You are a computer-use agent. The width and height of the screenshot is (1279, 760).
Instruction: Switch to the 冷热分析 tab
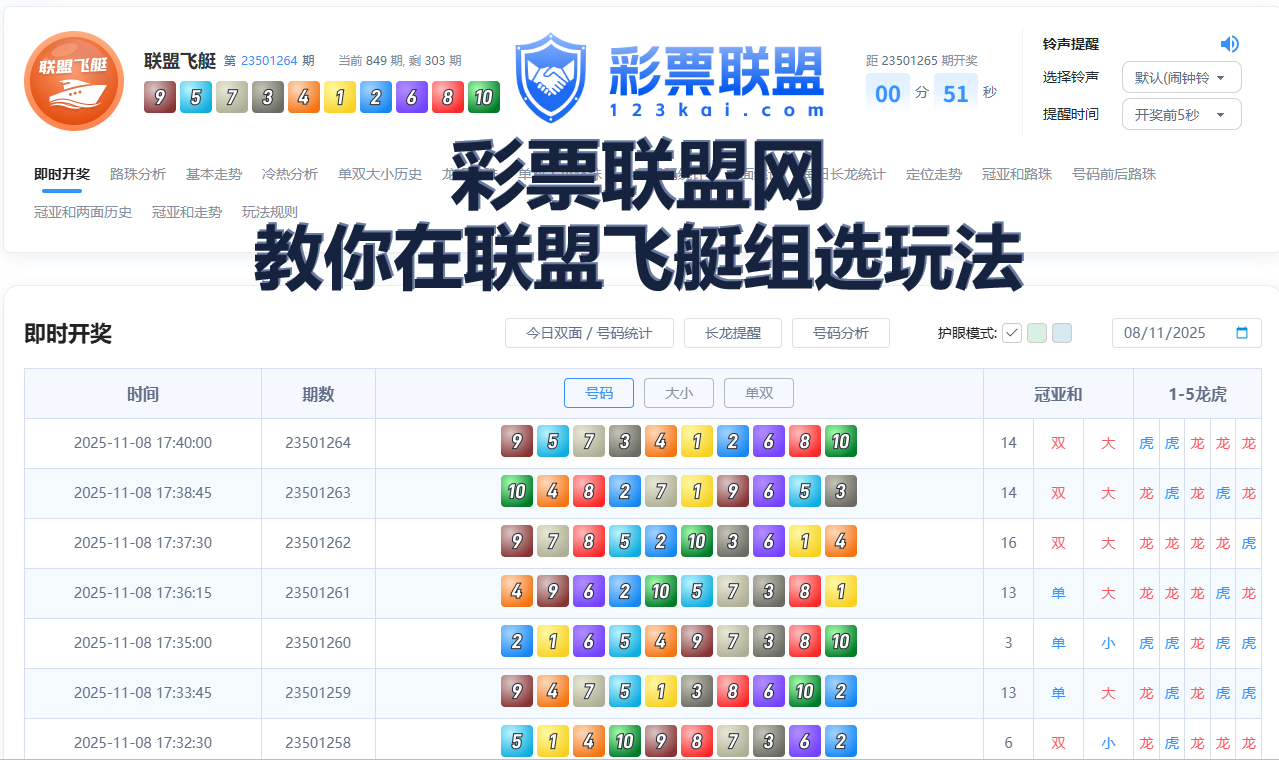[x=289, y=173]
